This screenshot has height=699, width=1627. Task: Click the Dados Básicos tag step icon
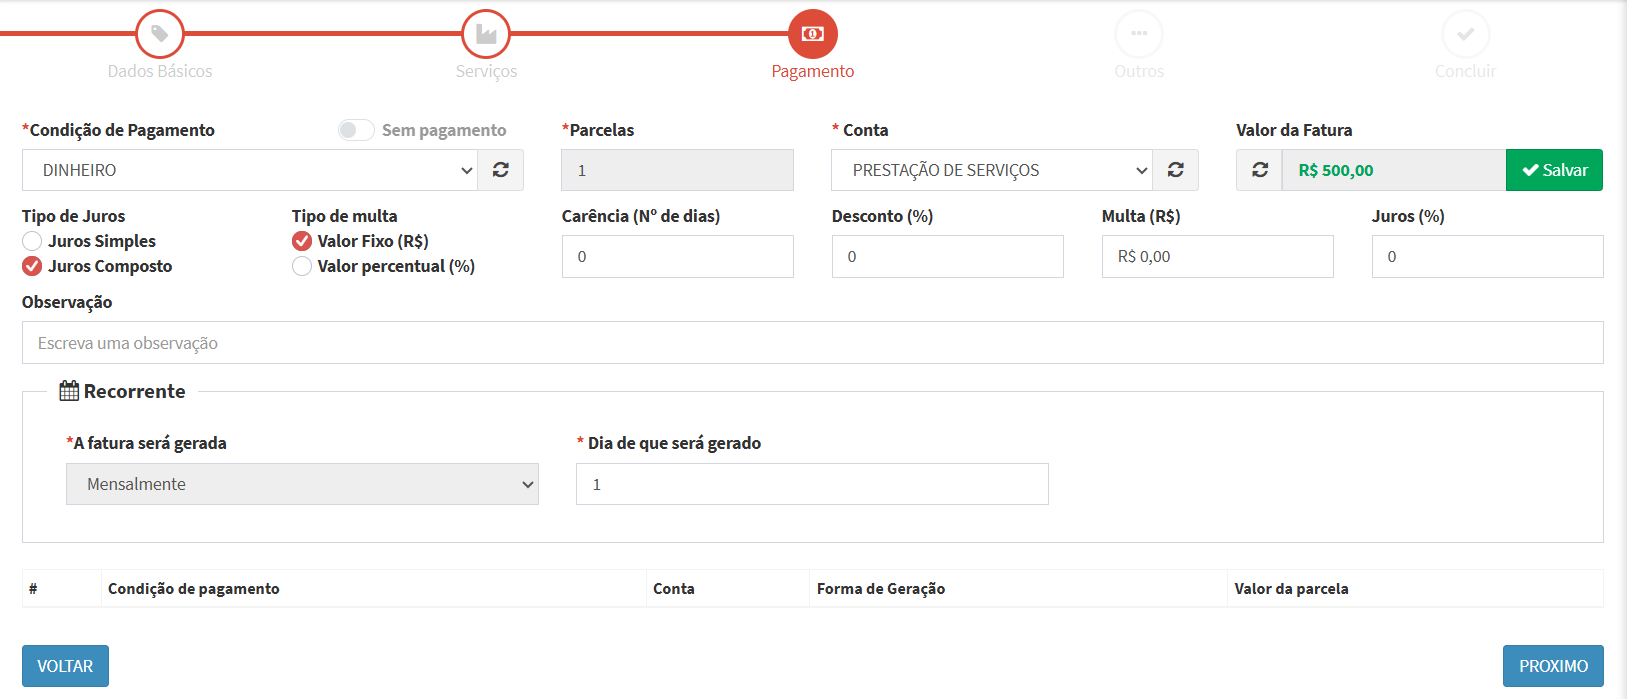(x=160, y=34)
